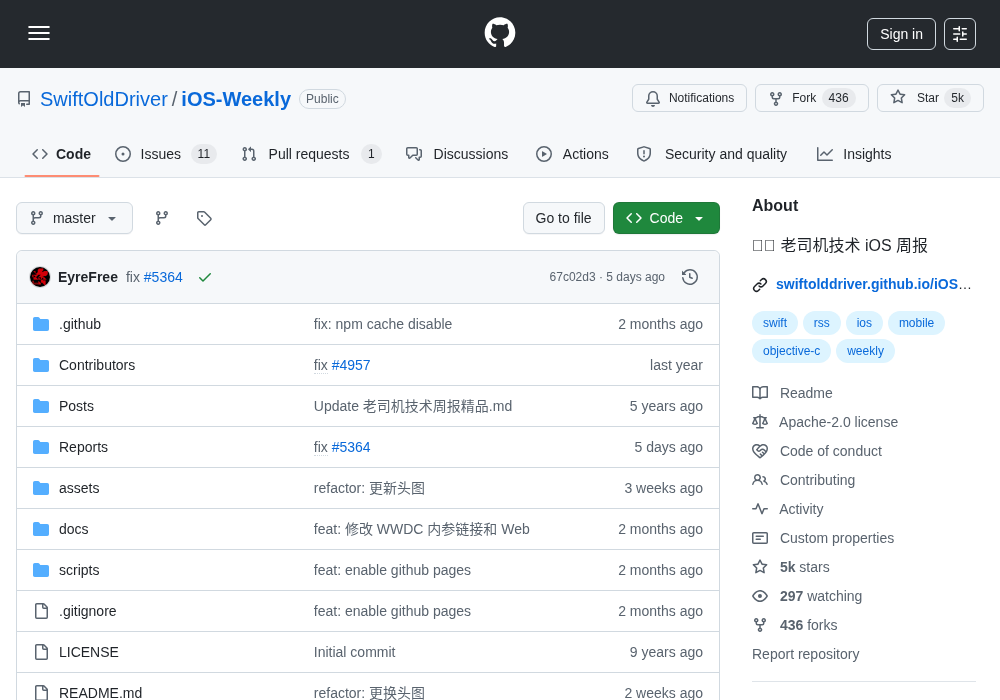Image resolution: width=1000 pixels, height=700 pixels.
Task: Expand the green Code dropdown
Action: click(x=666, y=218)
